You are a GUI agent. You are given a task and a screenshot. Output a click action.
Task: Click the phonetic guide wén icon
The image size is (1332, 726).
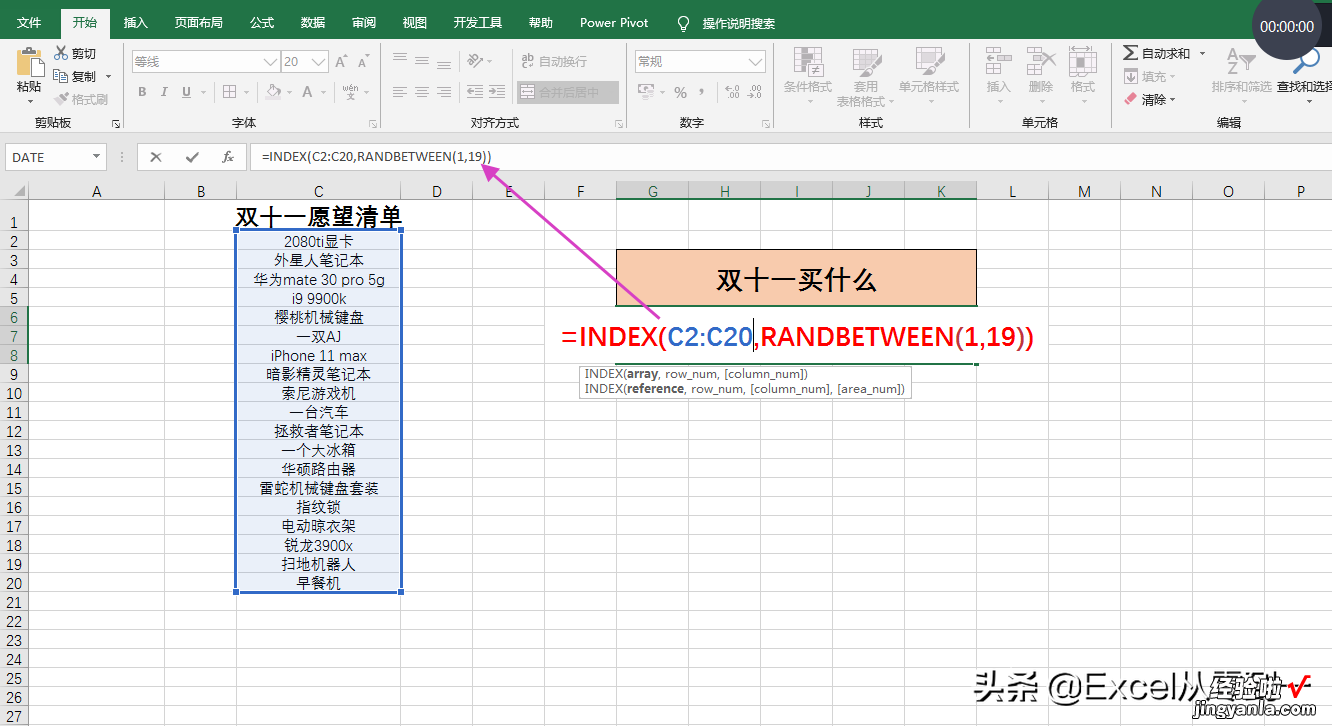coord(350,92)
